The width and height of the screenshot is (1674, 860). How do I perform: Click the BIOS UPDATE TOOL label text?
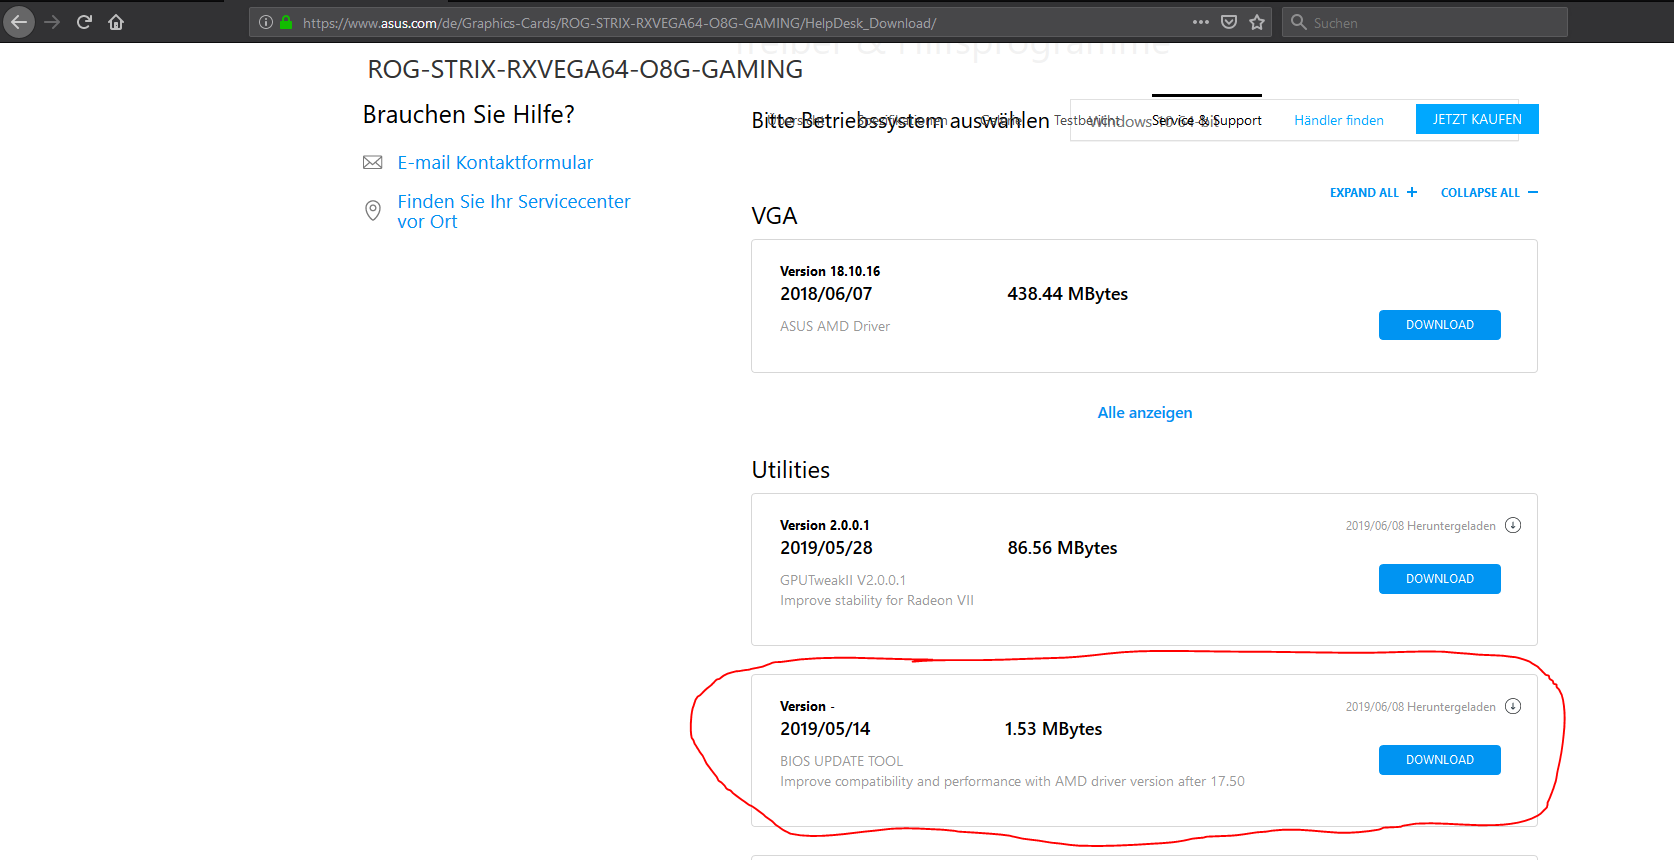pos(841,761)
